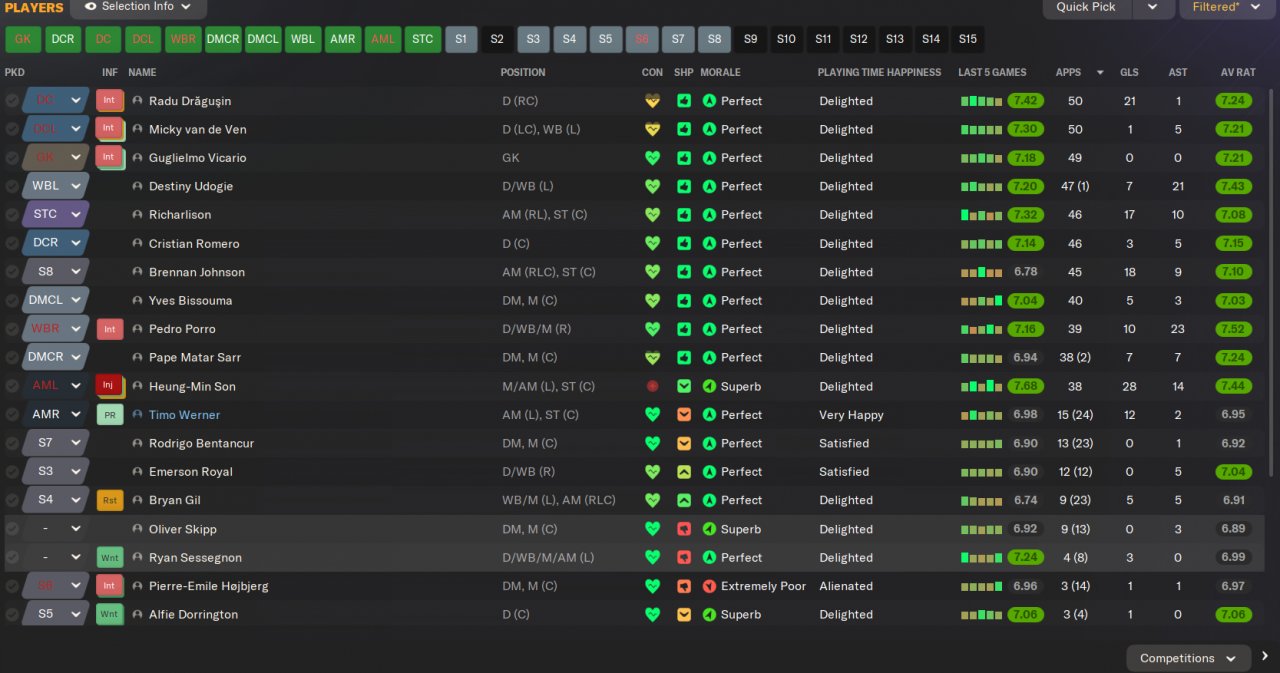Click Richarlison's player profile icon
Viewport: 1280px width, 673px height.
pyautogui.click(x=137, y=215)
